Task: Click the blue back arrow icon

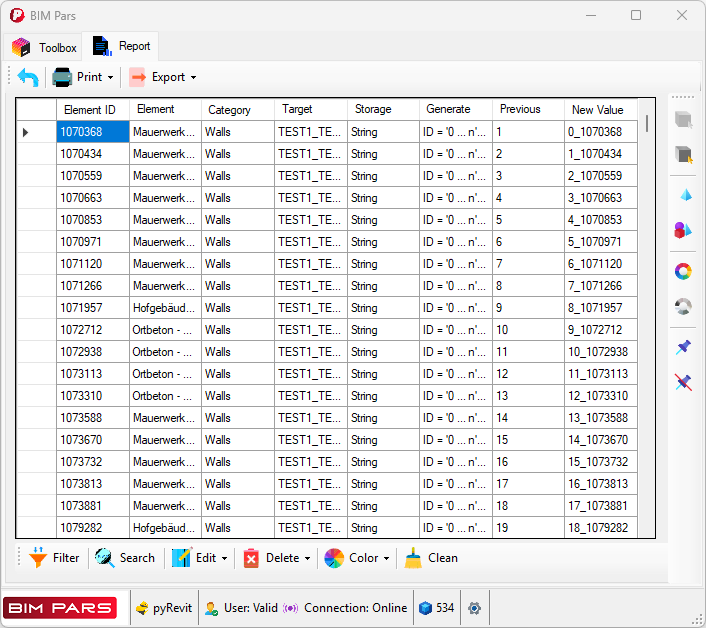Action: point(28,77)
